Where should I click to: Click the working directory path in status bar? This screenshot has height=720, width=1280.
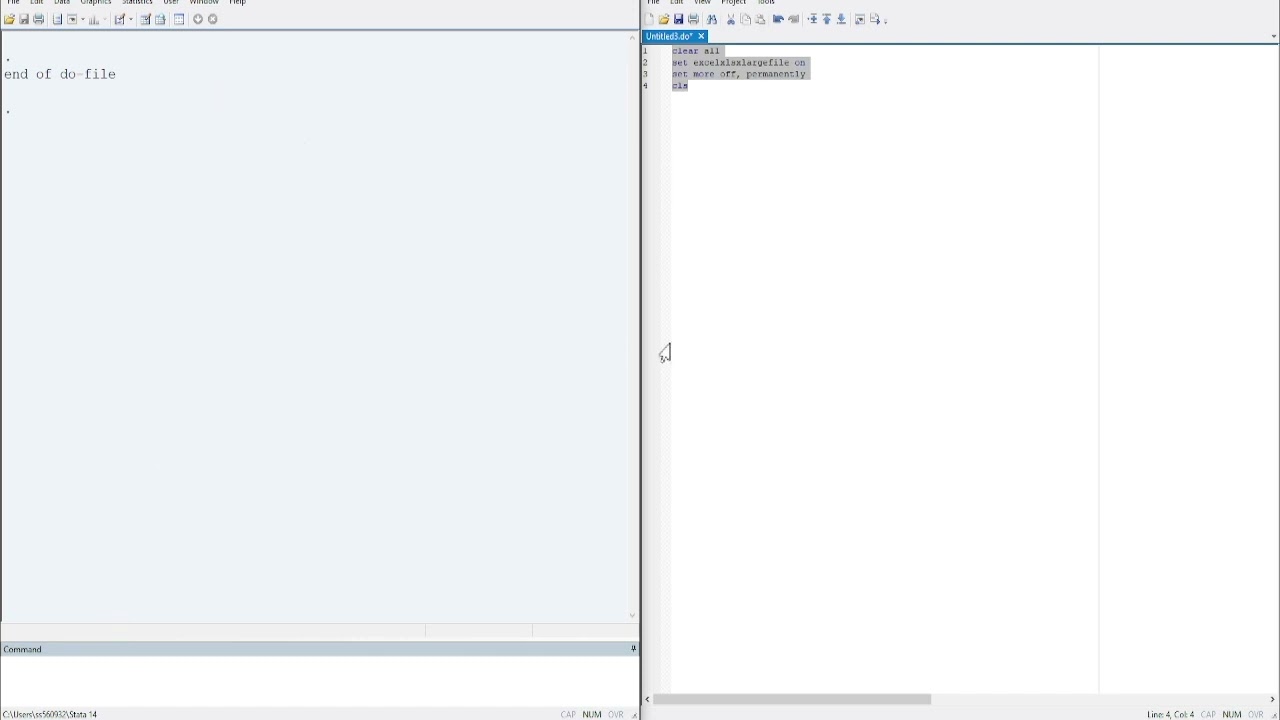[x=50, y=714]
